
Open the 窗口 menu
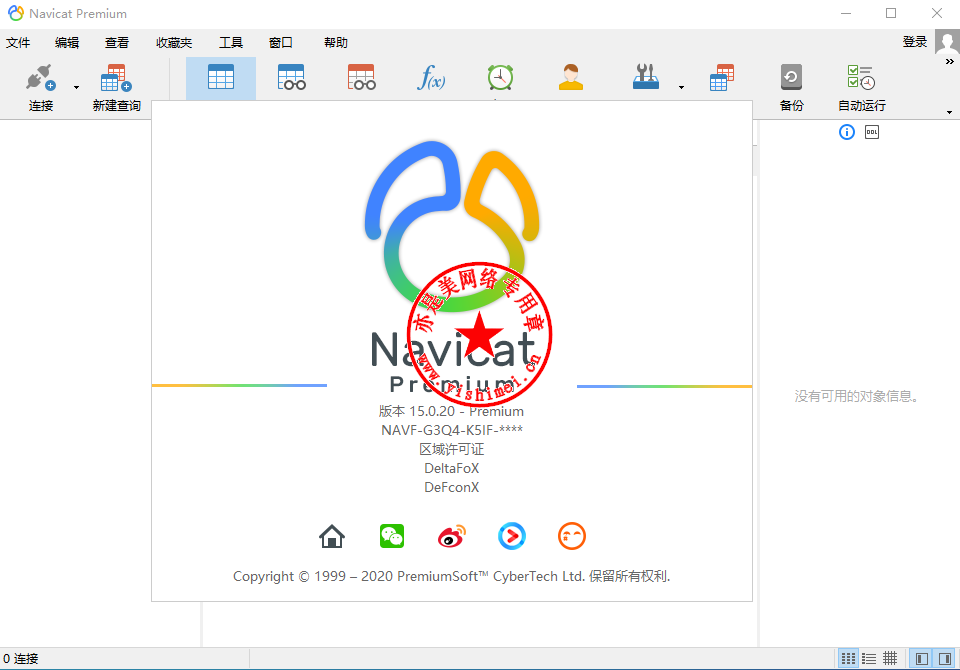pos(280,43)
